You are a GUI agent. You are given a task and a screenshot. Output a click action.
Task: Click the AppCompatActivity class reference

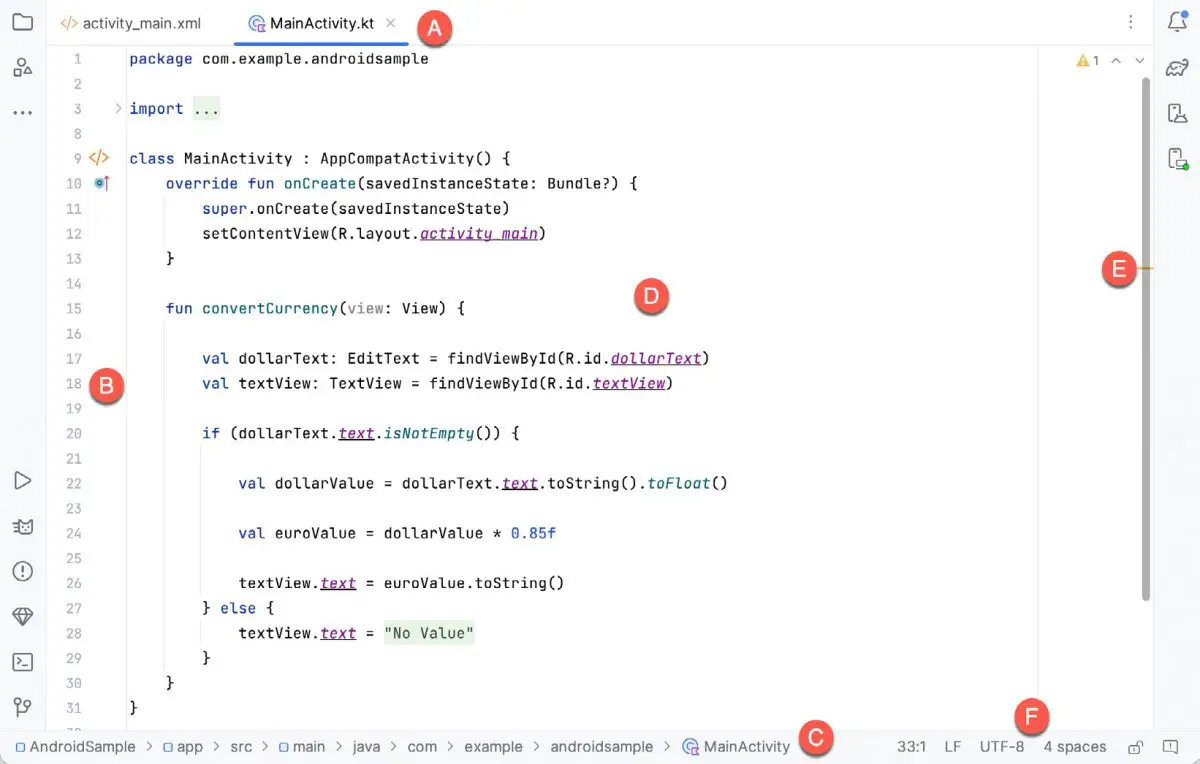click(398, 159)
